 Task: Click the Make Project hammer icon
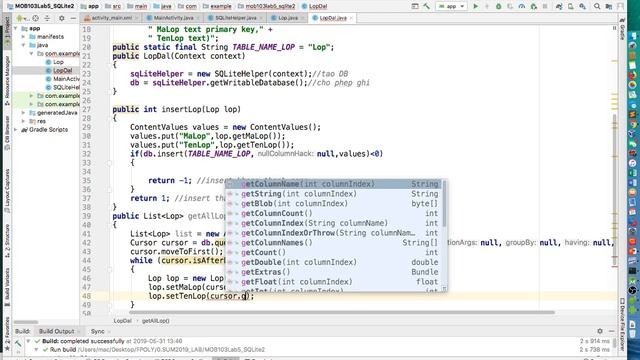tap(427, 6)
